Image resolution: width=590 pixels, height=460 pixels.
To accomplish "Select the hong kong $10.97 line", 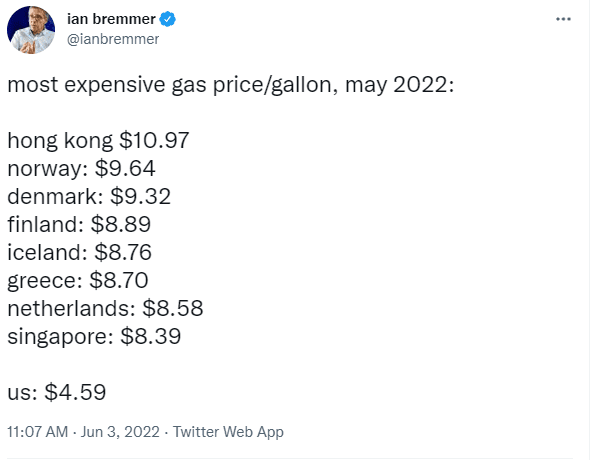I will [x=98, y=141].
